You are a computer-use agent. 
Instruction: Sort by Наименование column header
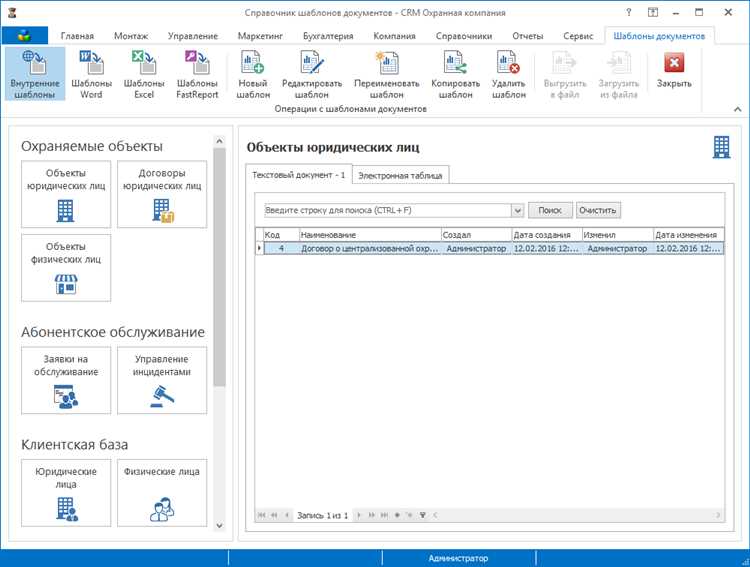pos(370,235)
